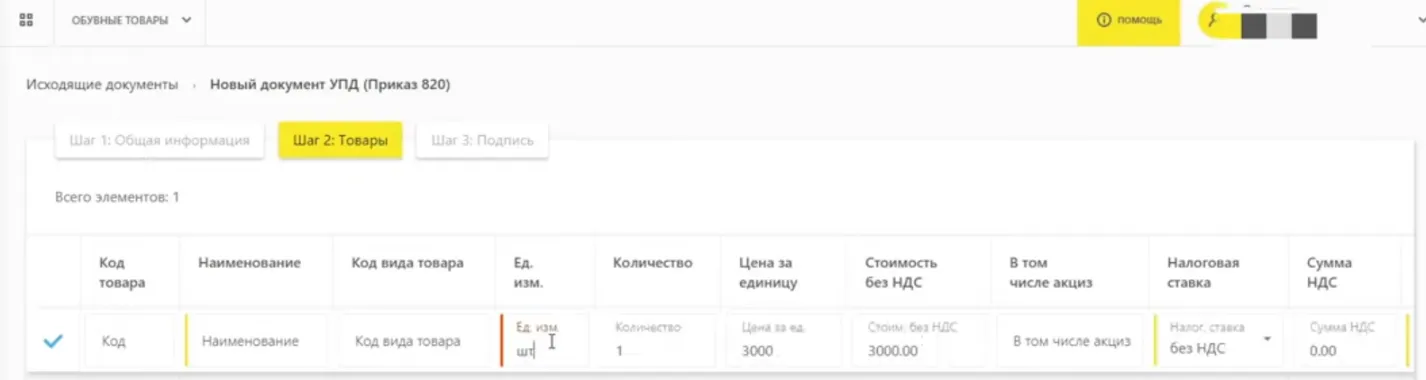Viewport: 1426px width, 380px height.
Task: Open Шаг 1: Общая информация tab
Action: tap(159, 141)
